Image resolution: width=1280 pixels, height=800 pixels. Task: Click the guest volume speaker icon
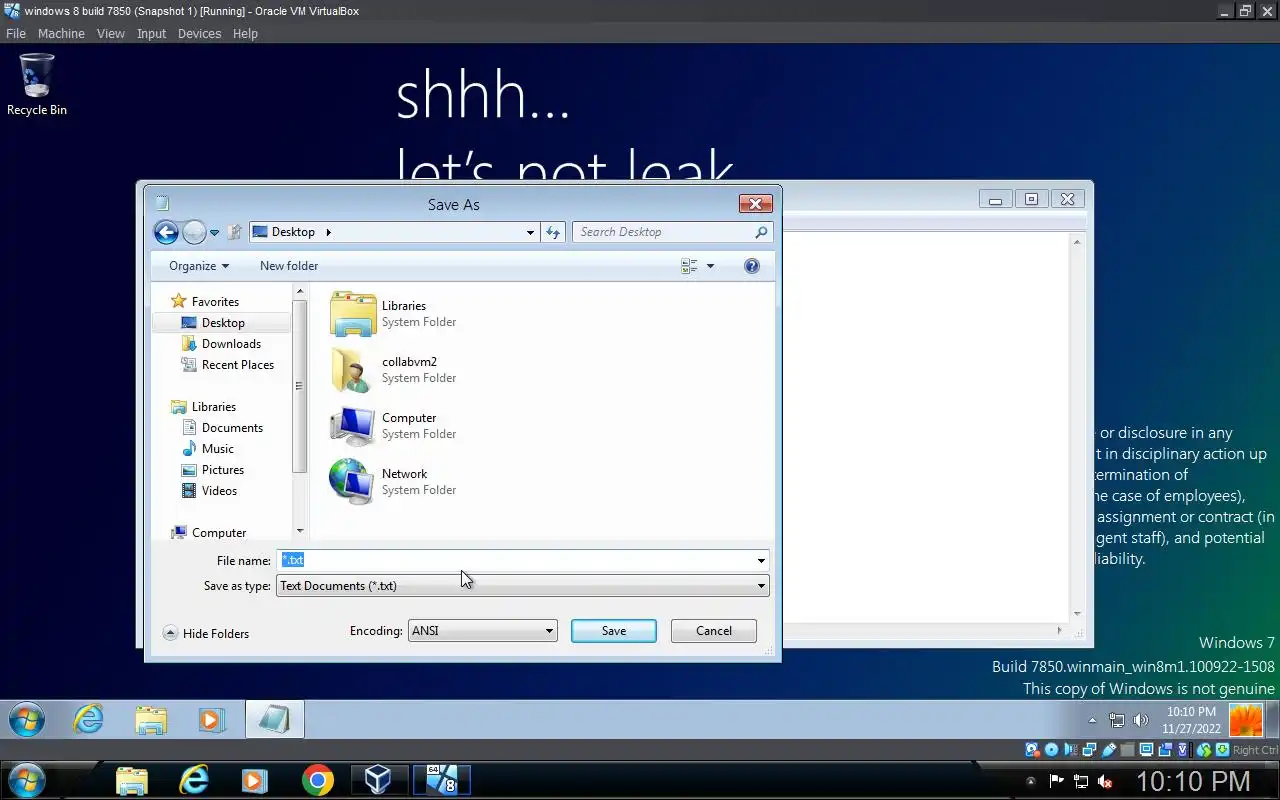[1141, 720]
